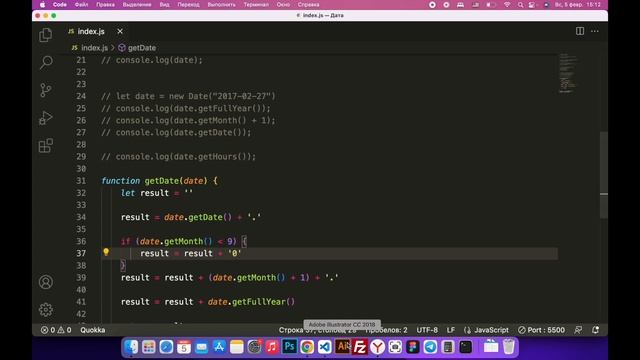Viewport: 640px width, 360px height.
Task: Expand getDate symbol in the breadcrumb
Action: 142,48
